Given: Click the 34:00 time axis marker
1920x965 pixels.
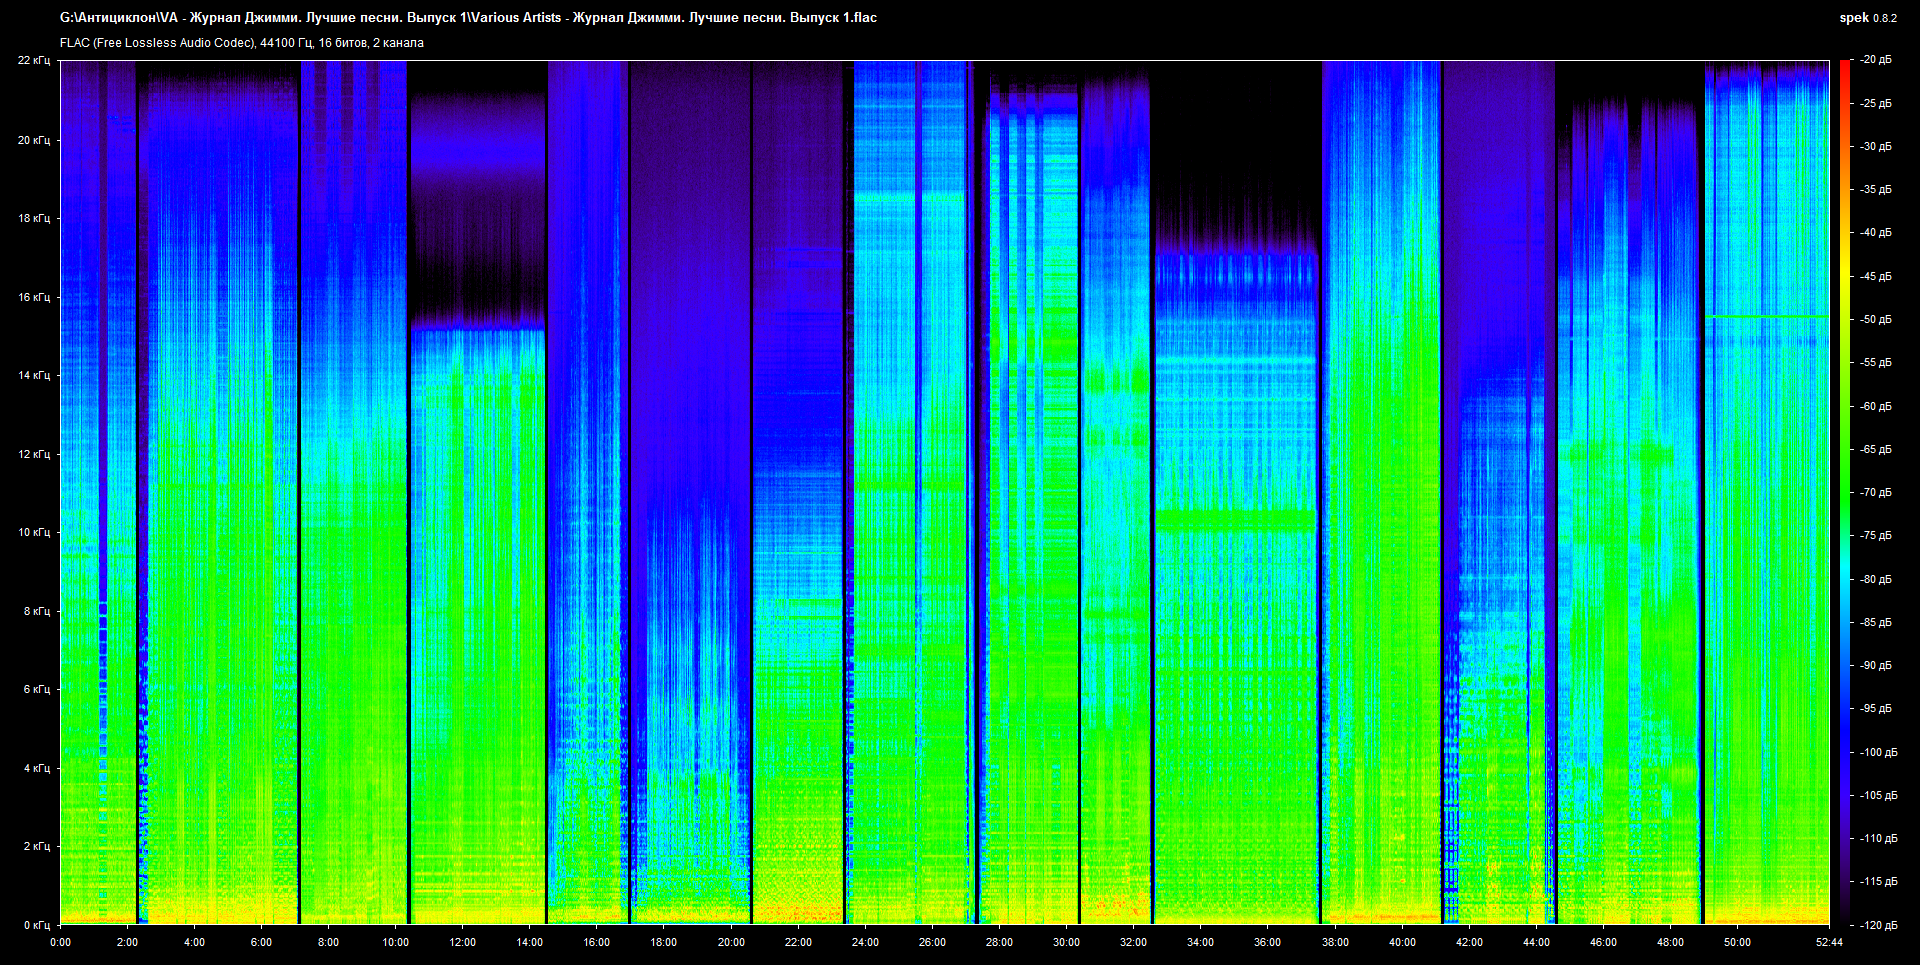Looking at the screenshot, I should coord(1200,942).
